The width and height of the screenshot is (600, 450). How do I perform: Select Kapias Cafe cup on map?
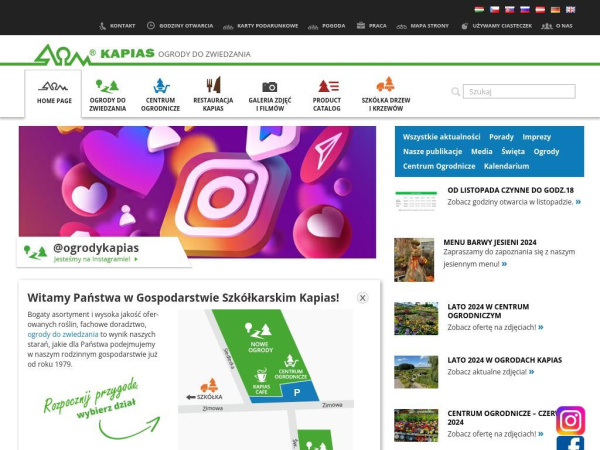point(261,382)
